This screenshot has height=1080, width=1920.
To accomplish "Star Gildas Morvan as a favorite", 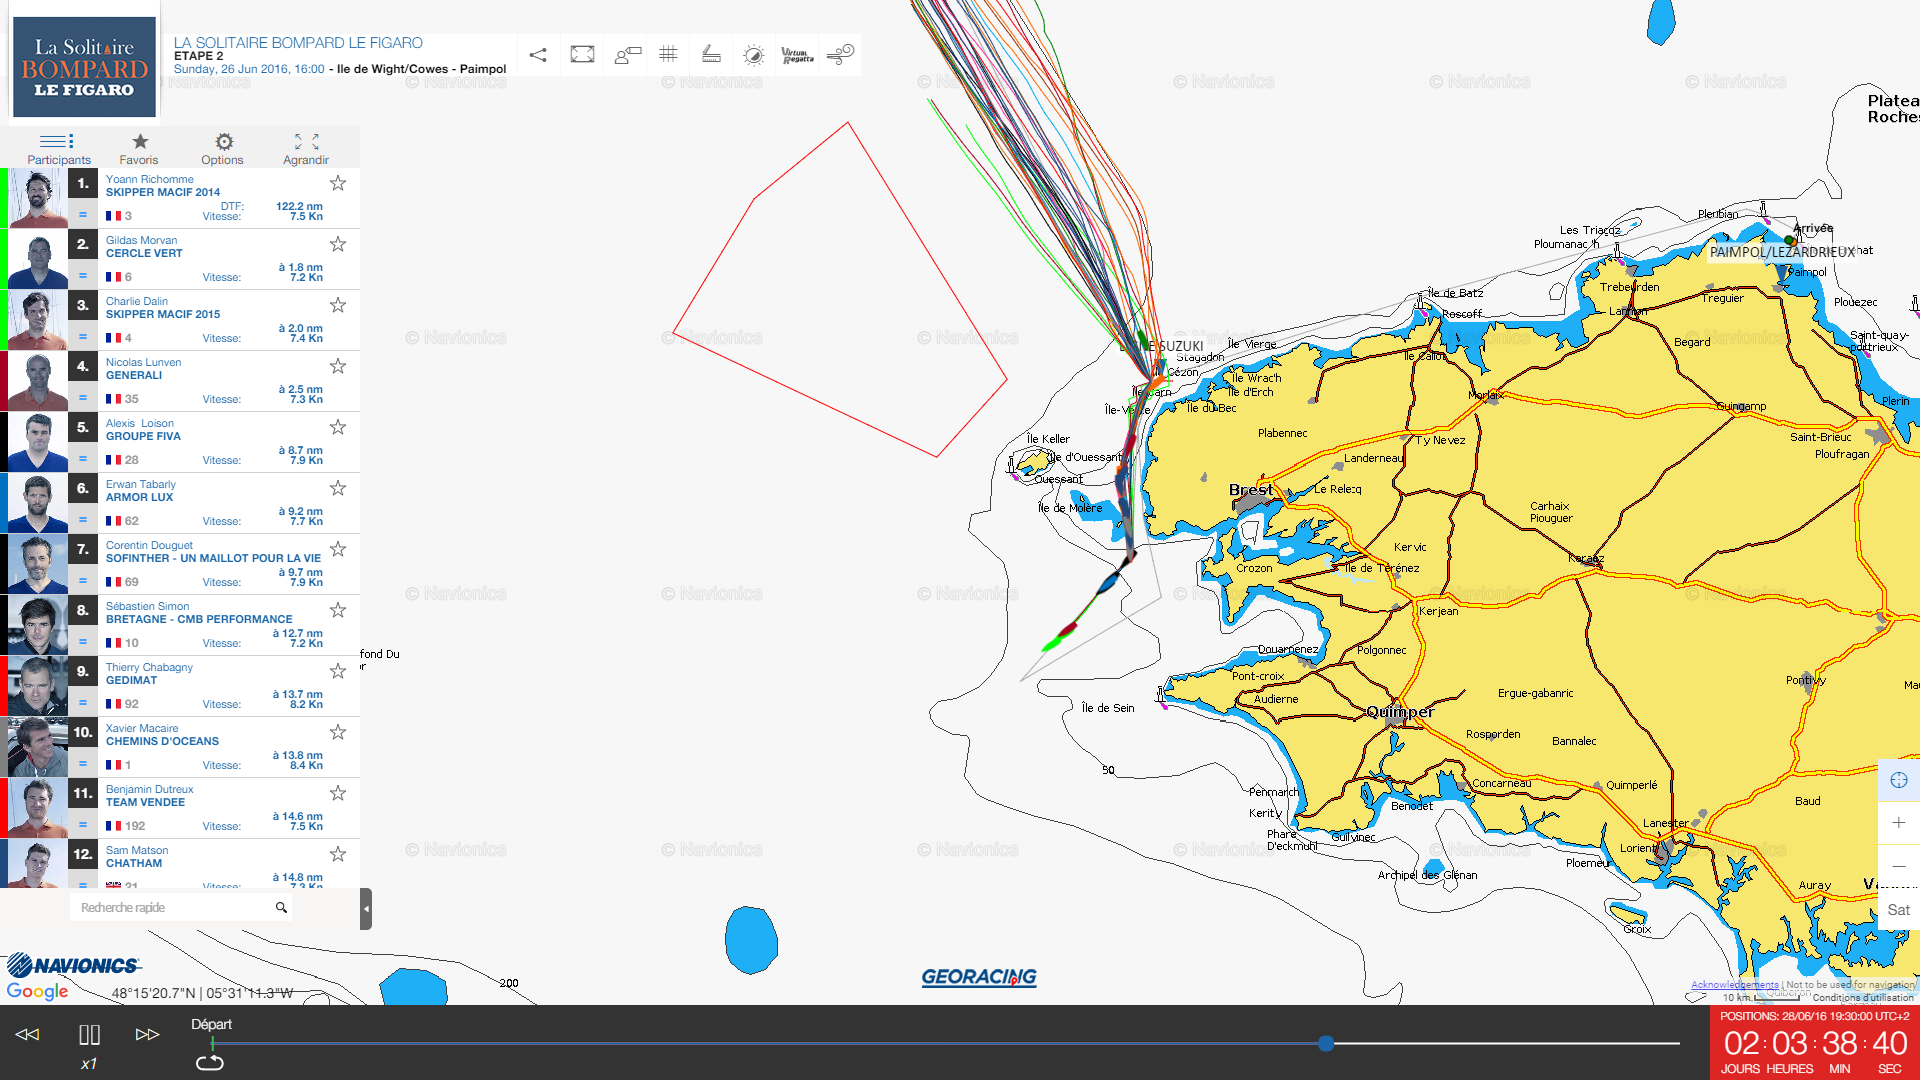I will click(338, 244).
